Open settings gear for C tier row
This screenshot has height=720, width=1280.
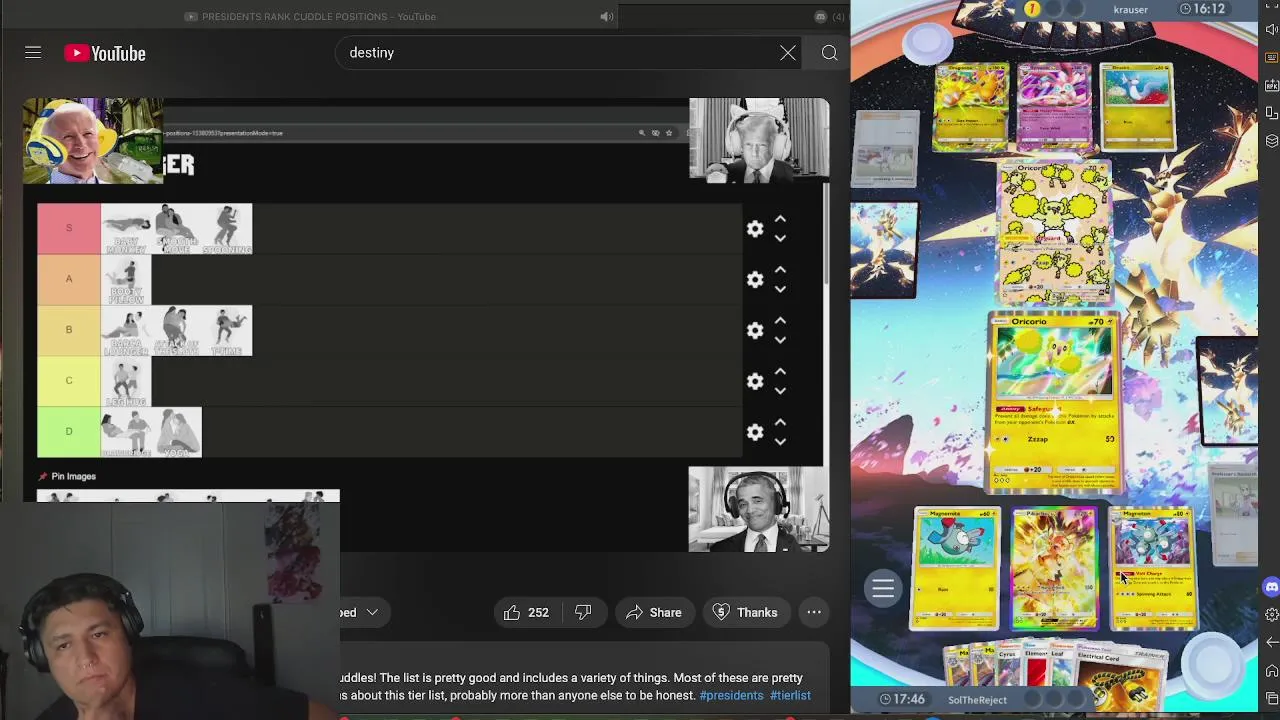pos(755,381)
